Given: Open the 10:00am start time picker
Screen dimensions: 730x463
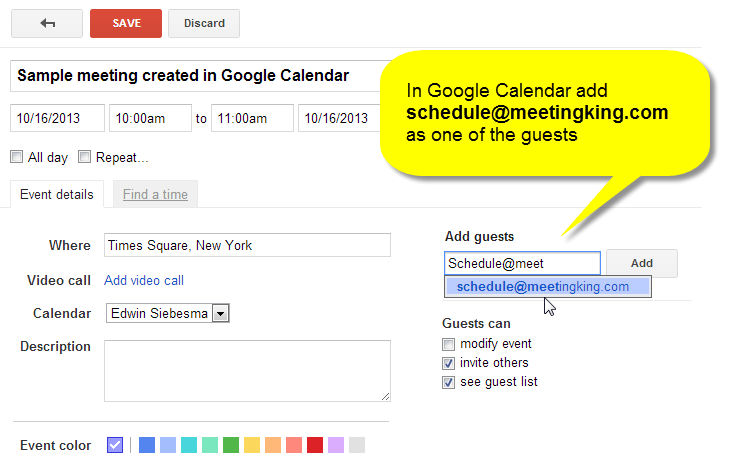Looking at the screenshot, I should [150, 118].
